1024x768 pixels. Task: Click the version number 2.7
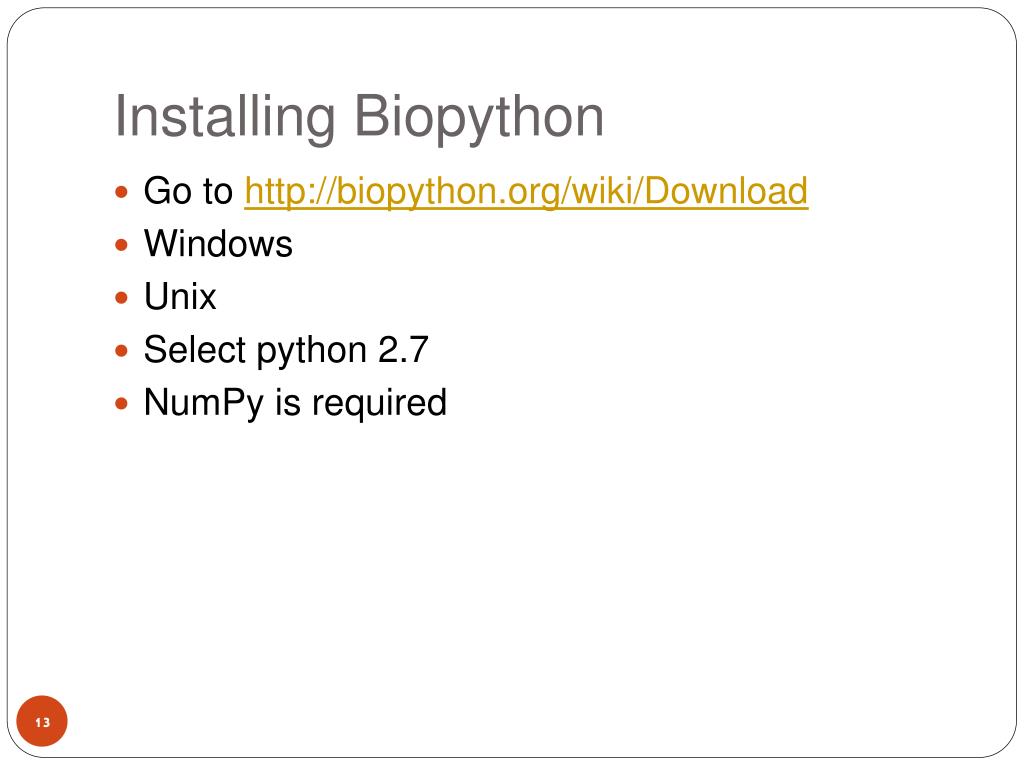pos(403,349)
